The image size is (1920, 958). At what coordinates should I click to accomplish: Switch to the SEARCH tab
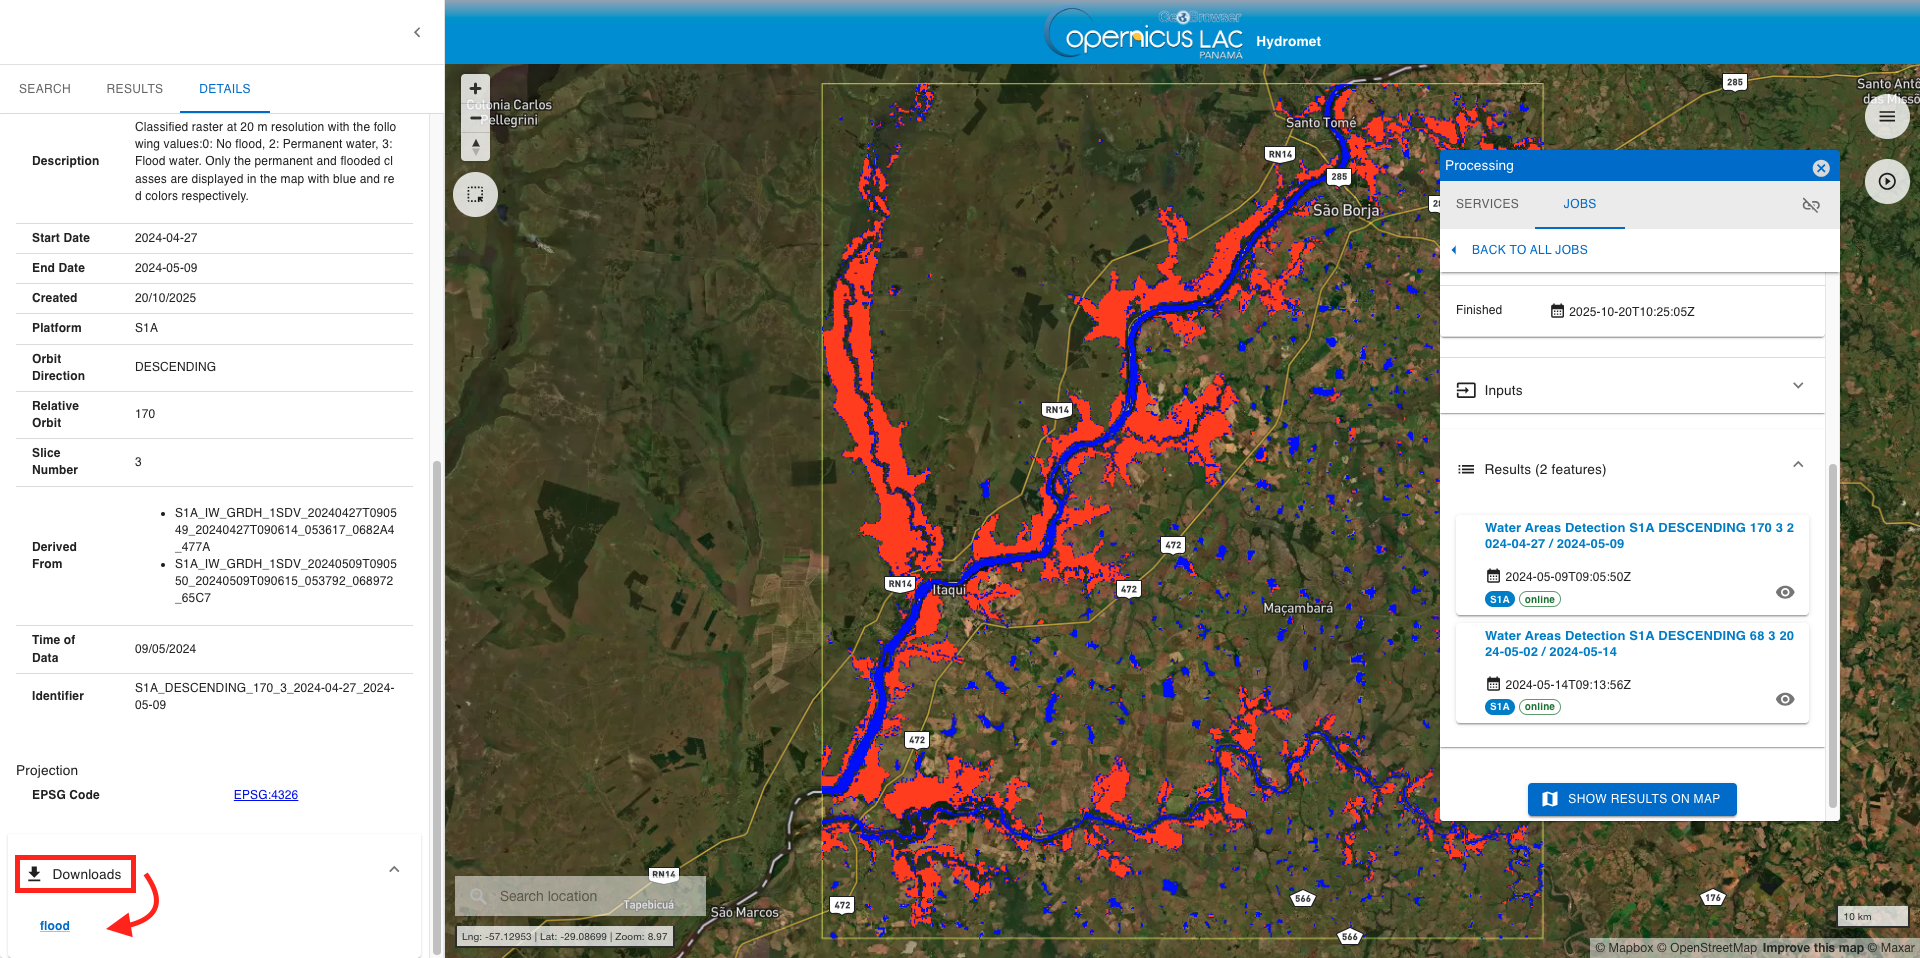click(x=45, y=89)
